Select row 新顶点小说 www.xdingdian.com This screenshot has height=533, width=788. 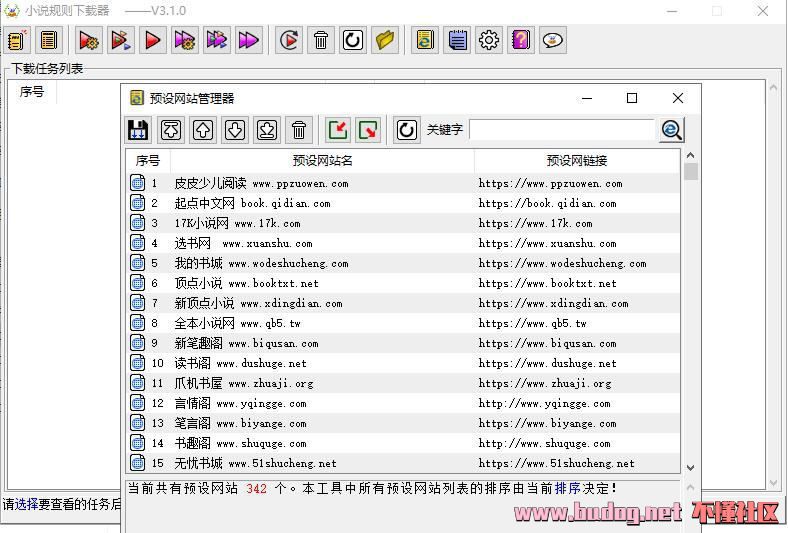[403, 303]
